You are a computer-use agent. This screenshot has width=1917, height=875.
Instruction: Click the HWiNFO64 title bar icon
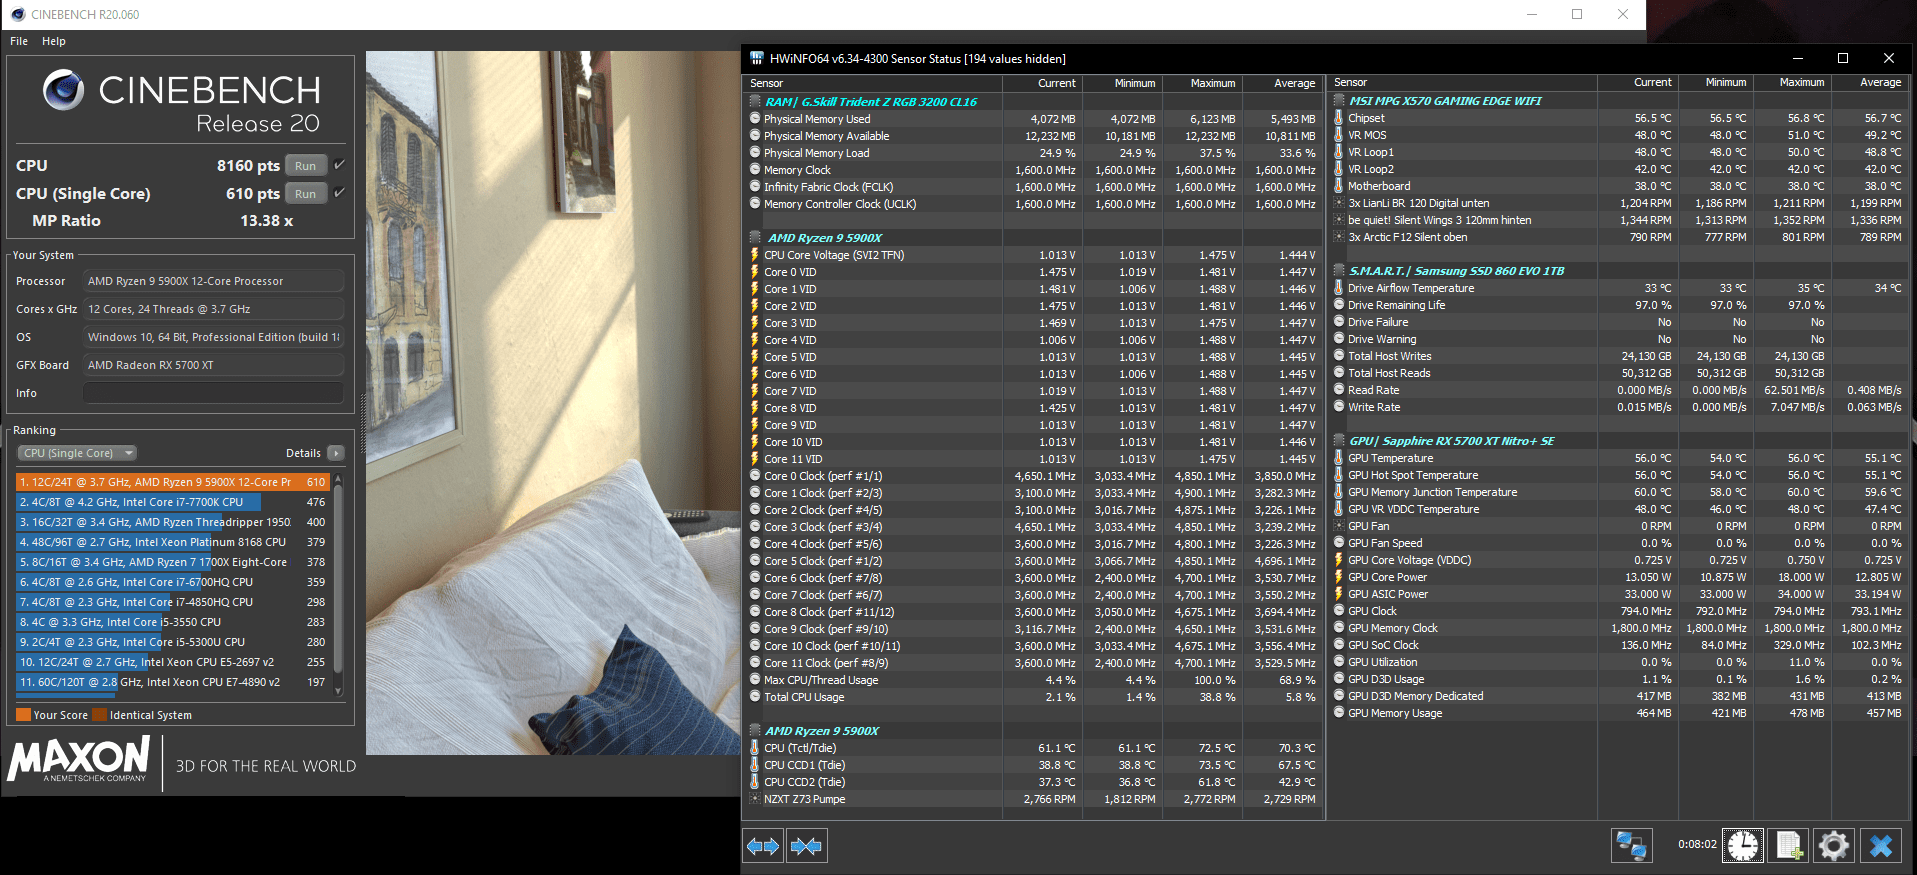click(x=757, y=58)
